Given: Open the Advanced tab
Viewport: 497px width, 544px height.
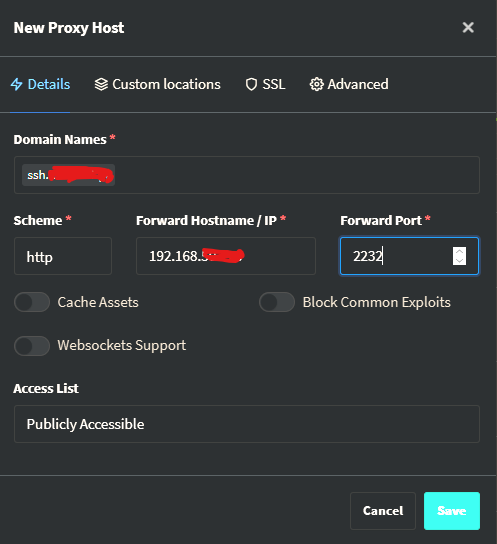Looking at the screenshot, I should [x=349, y=84].
